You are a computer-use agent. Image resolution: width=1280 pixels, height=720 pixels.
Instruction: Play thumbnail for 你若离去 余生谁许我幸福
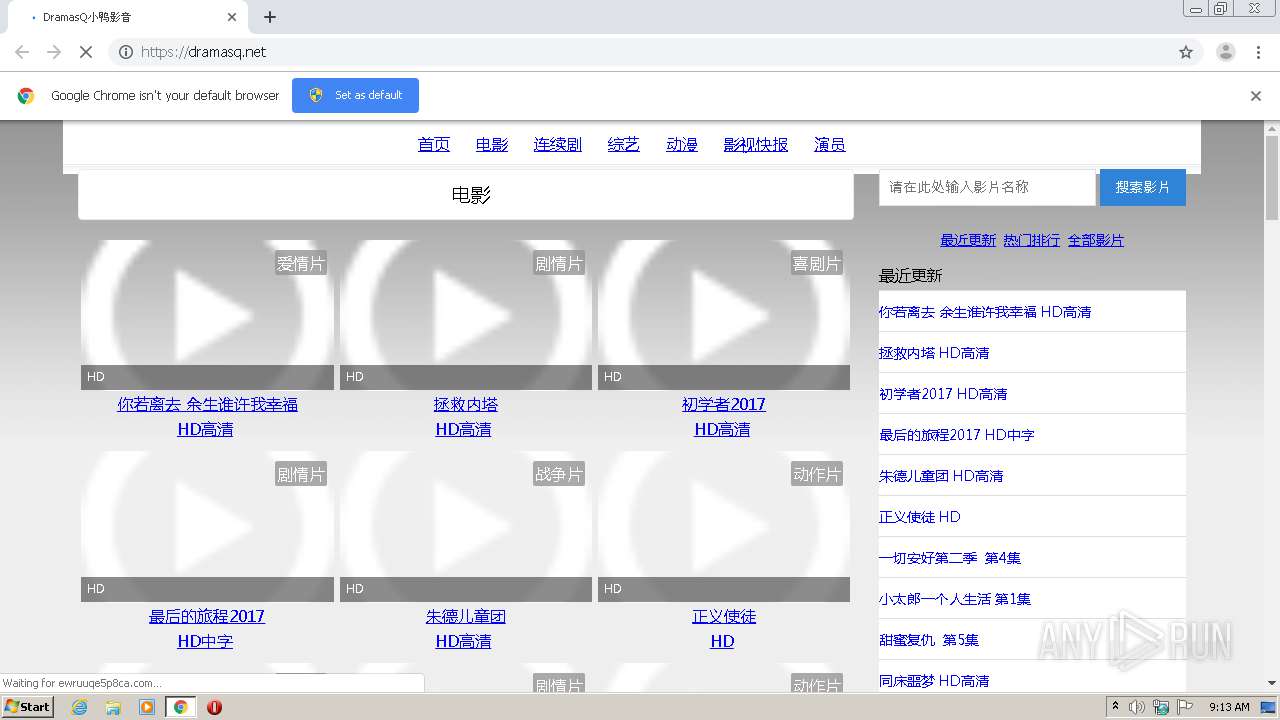click(207, 315)
